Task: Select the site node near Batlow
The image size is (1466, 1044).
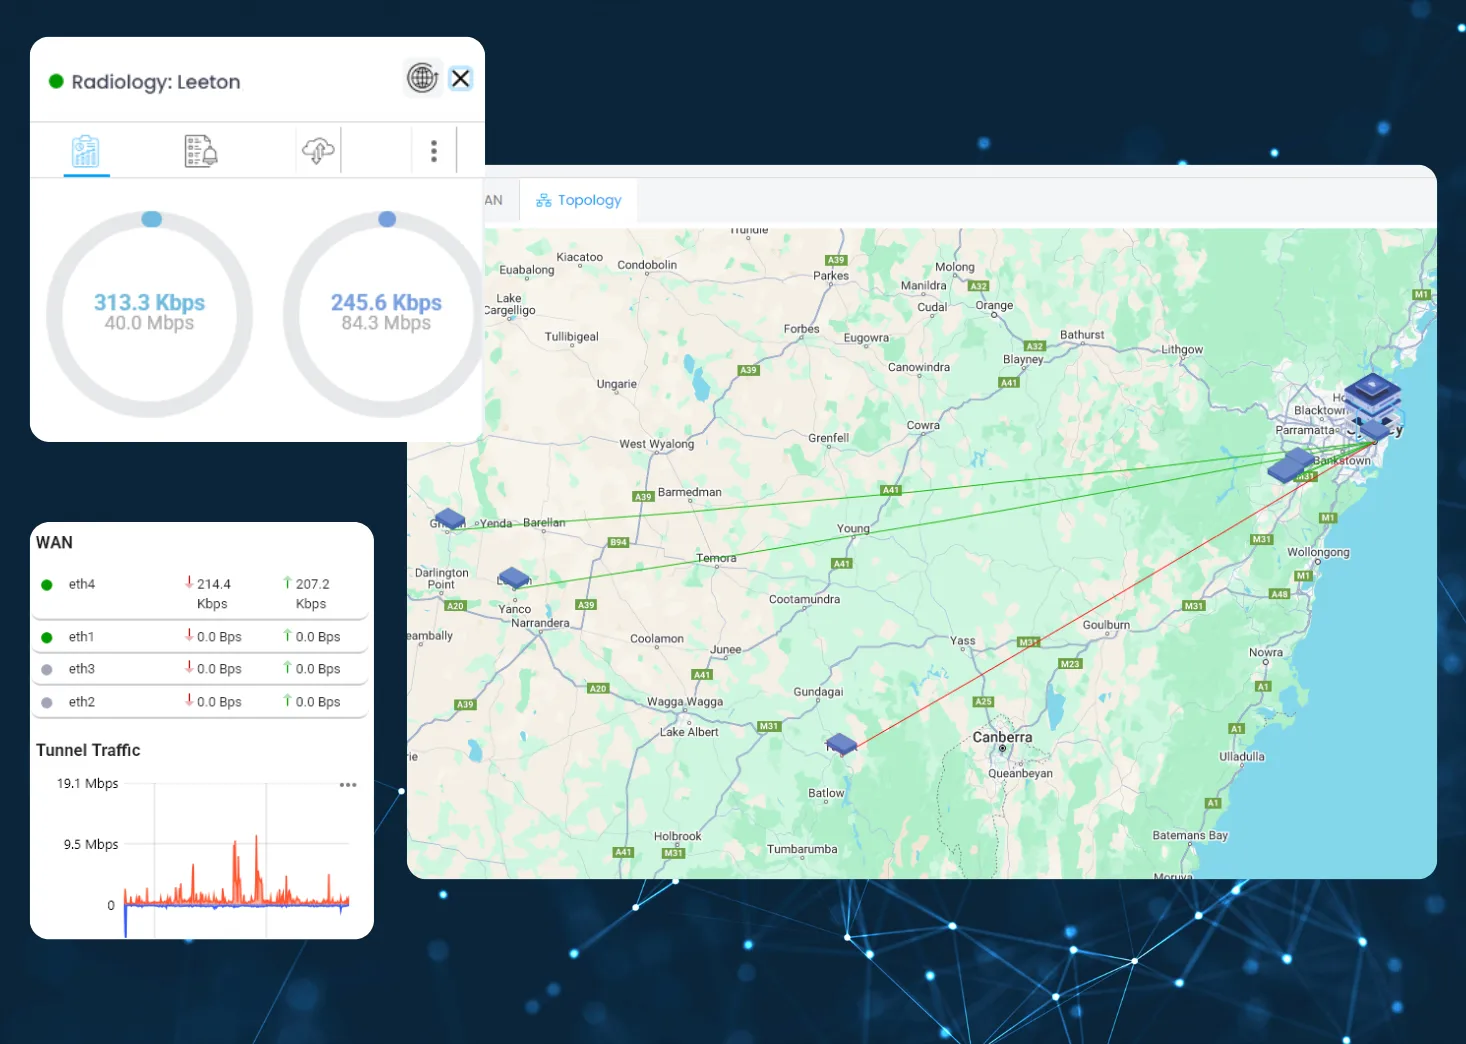Action: (x=841, y=743)
